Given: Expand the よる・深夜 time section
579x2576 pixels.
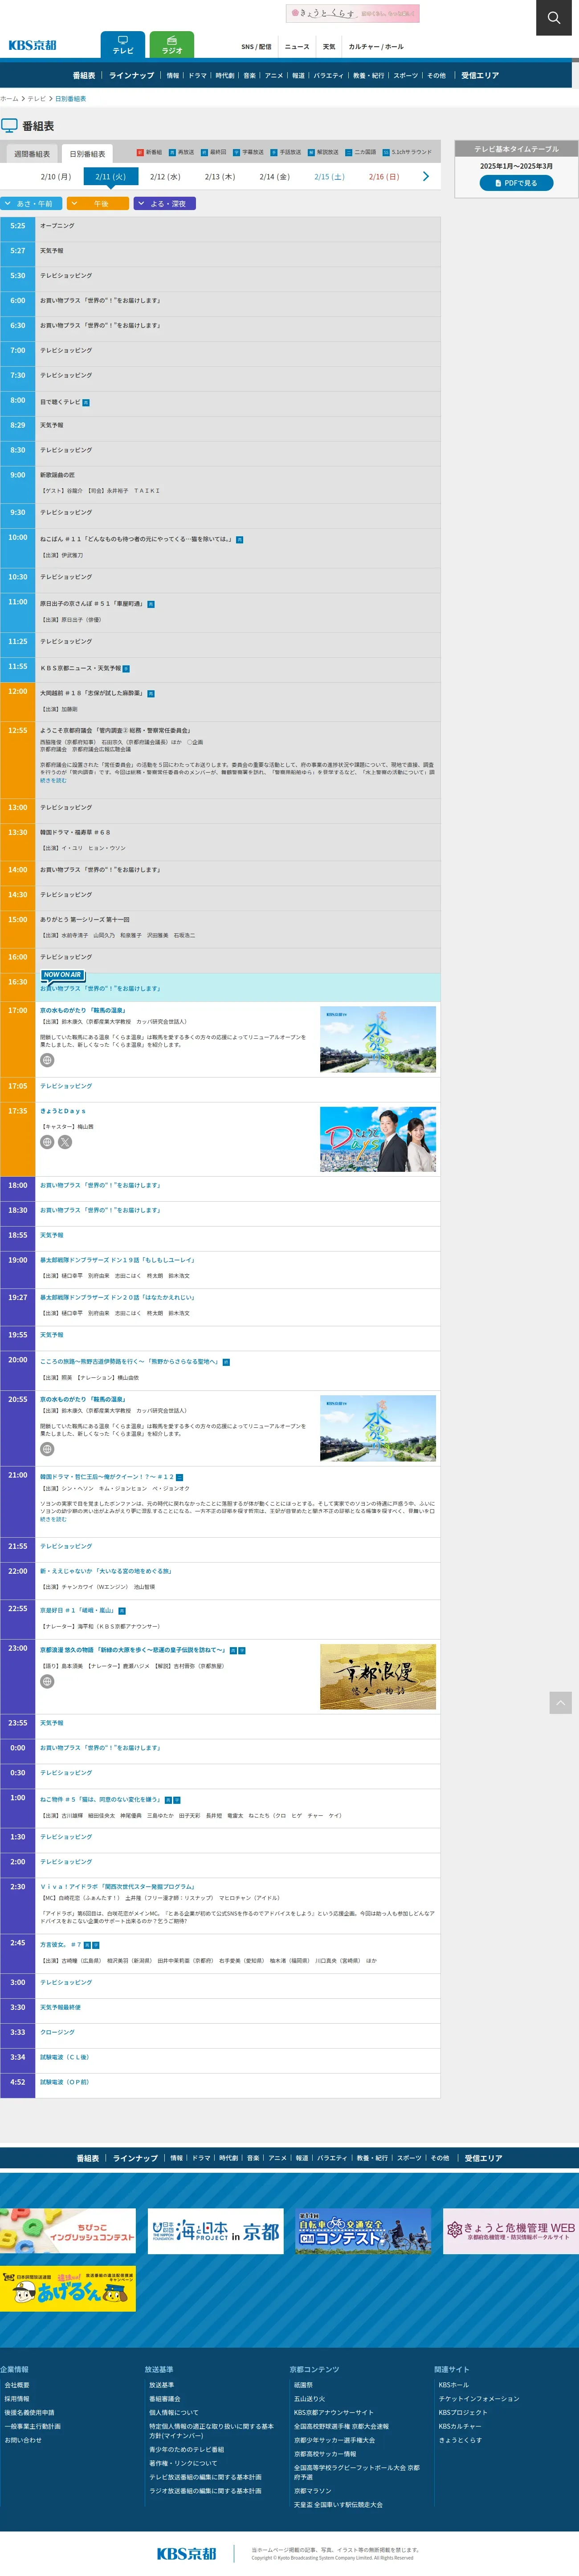Looking at the screenshot, I should [x=165, y=204].
